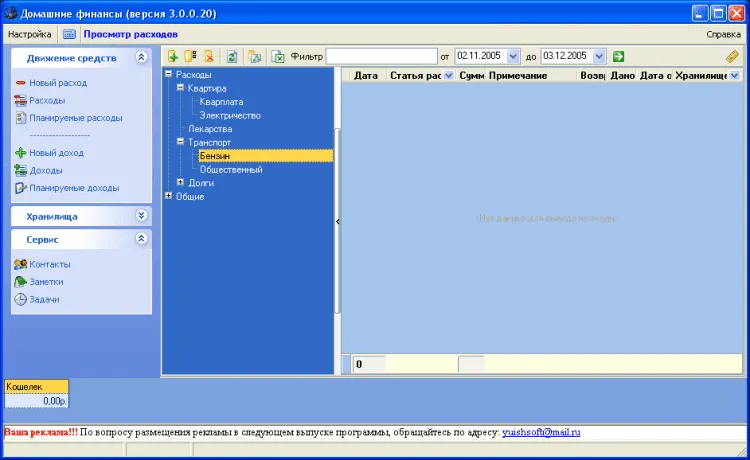The height and width of the screenshot is (460, 750).
Task: Click the edit record toolbar icon
Action: 190,56
